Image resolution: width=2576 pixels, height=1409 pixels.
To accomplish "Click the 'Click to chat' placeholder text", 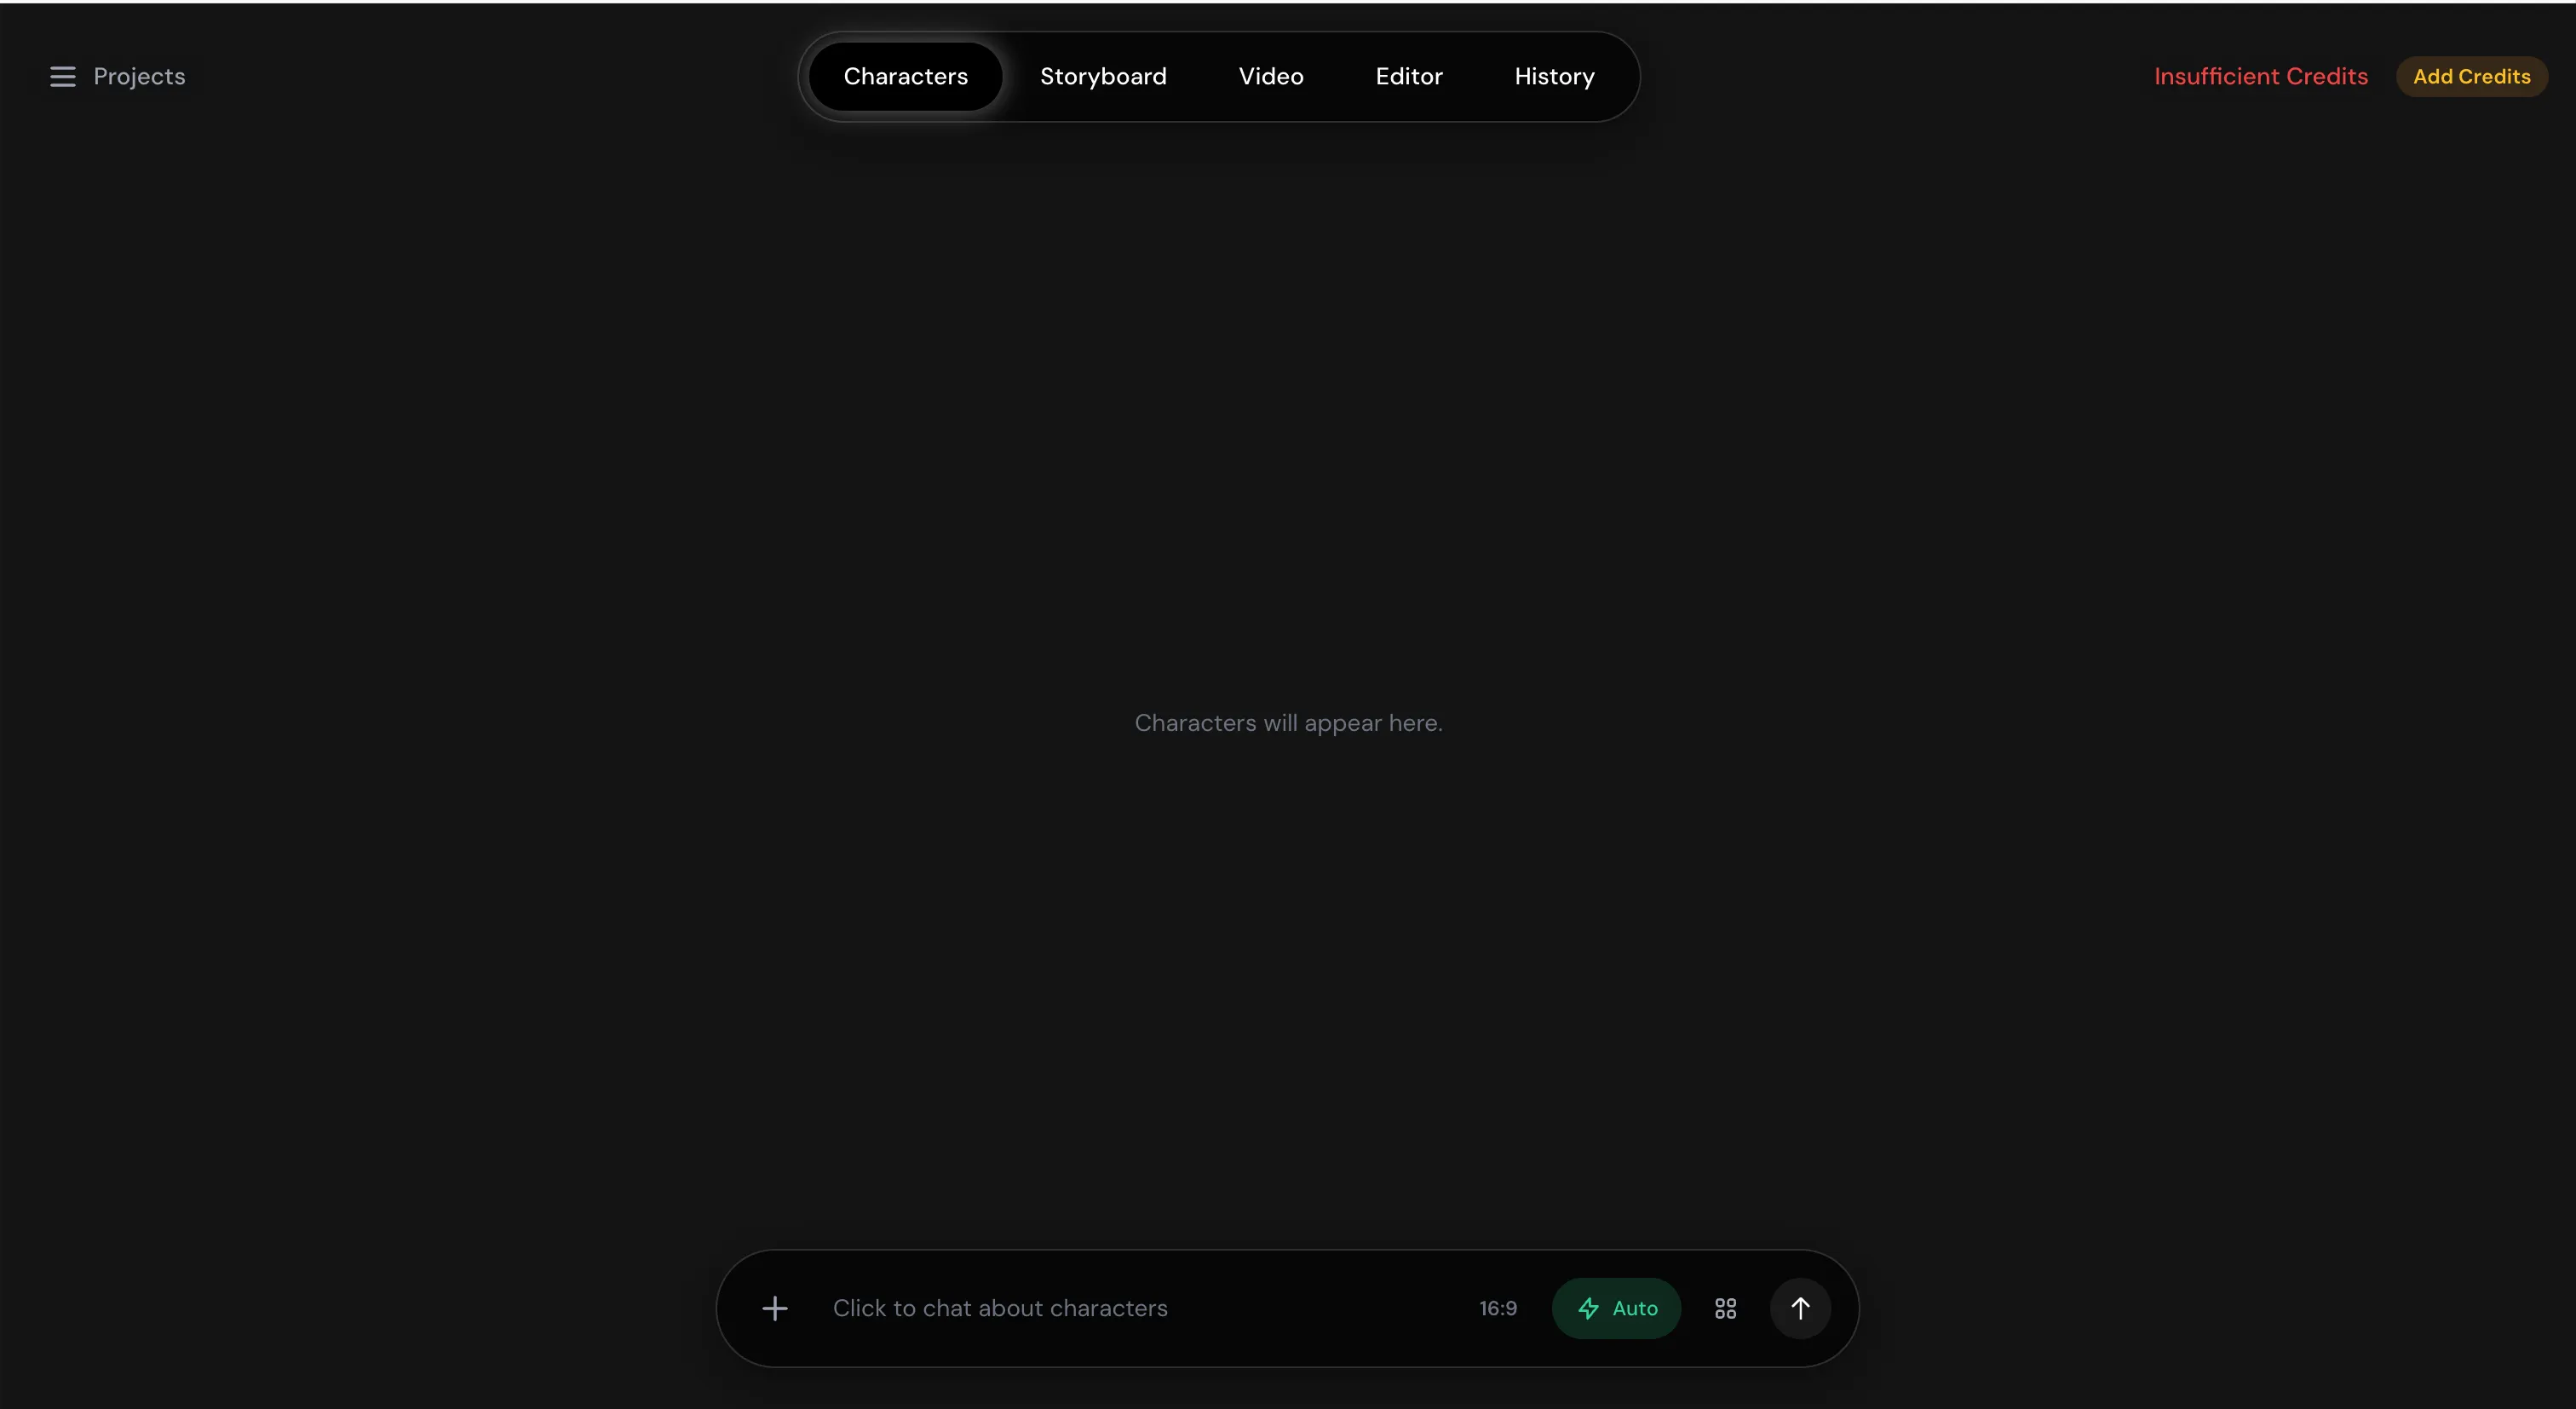I will (1000, 1308).
